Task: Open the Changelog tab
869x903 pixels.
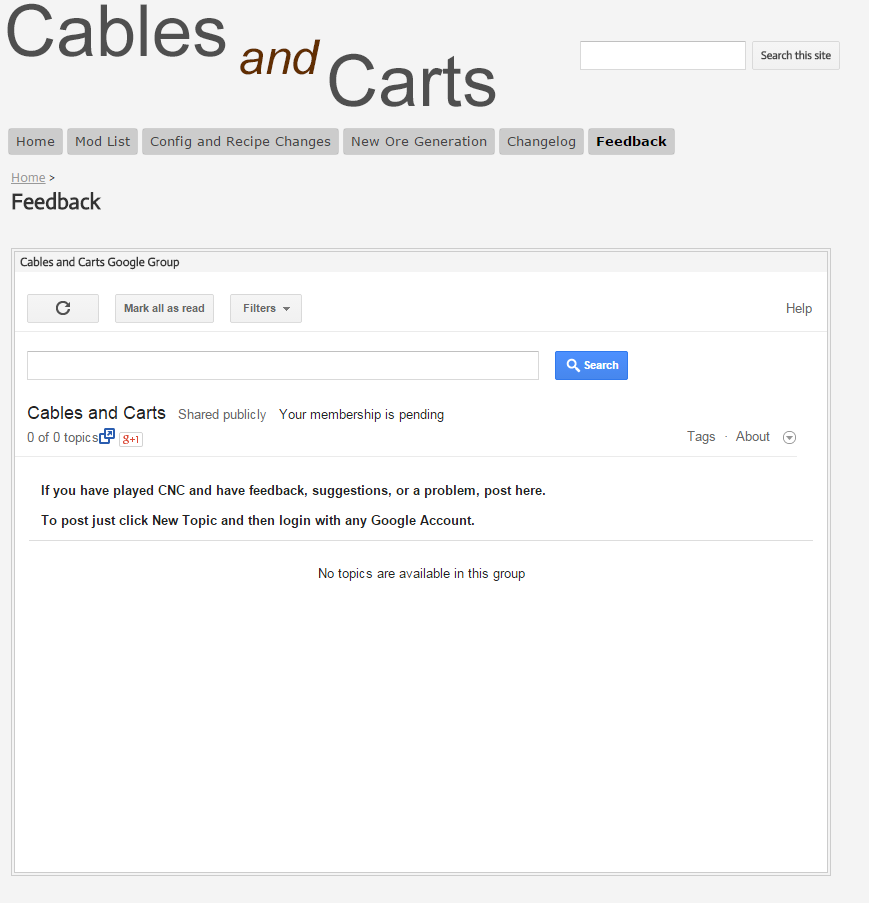Action: 541,141
